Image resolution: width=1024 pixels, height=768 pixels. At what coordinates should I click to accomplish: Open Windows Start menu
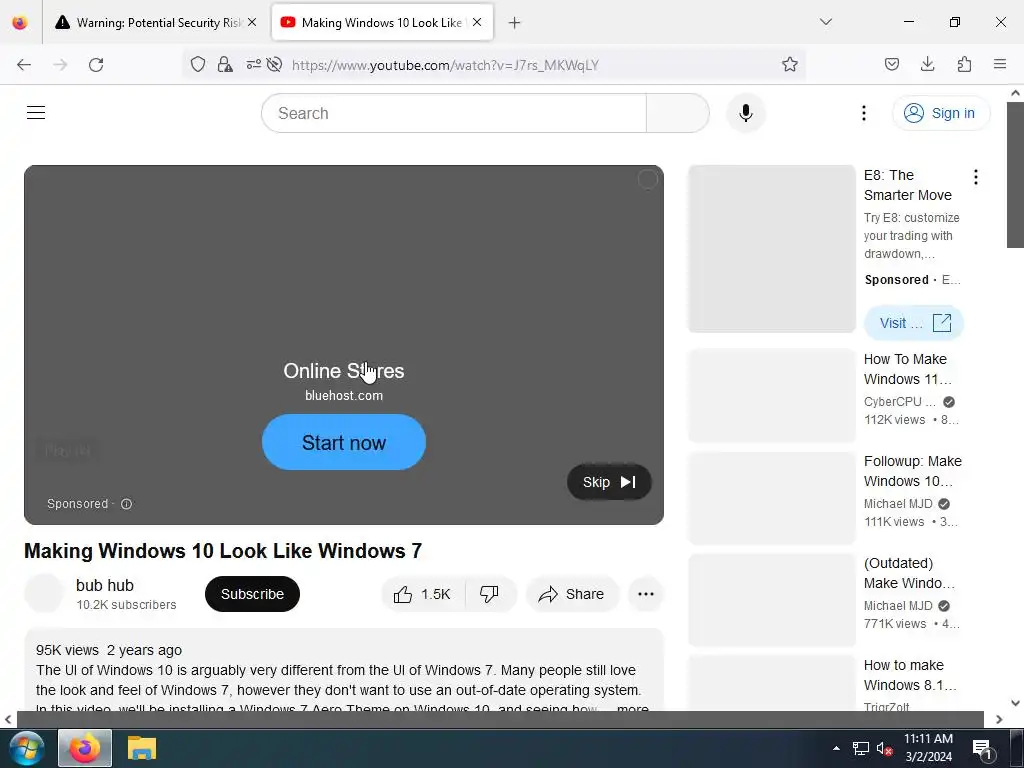click(x=27, y=748)
